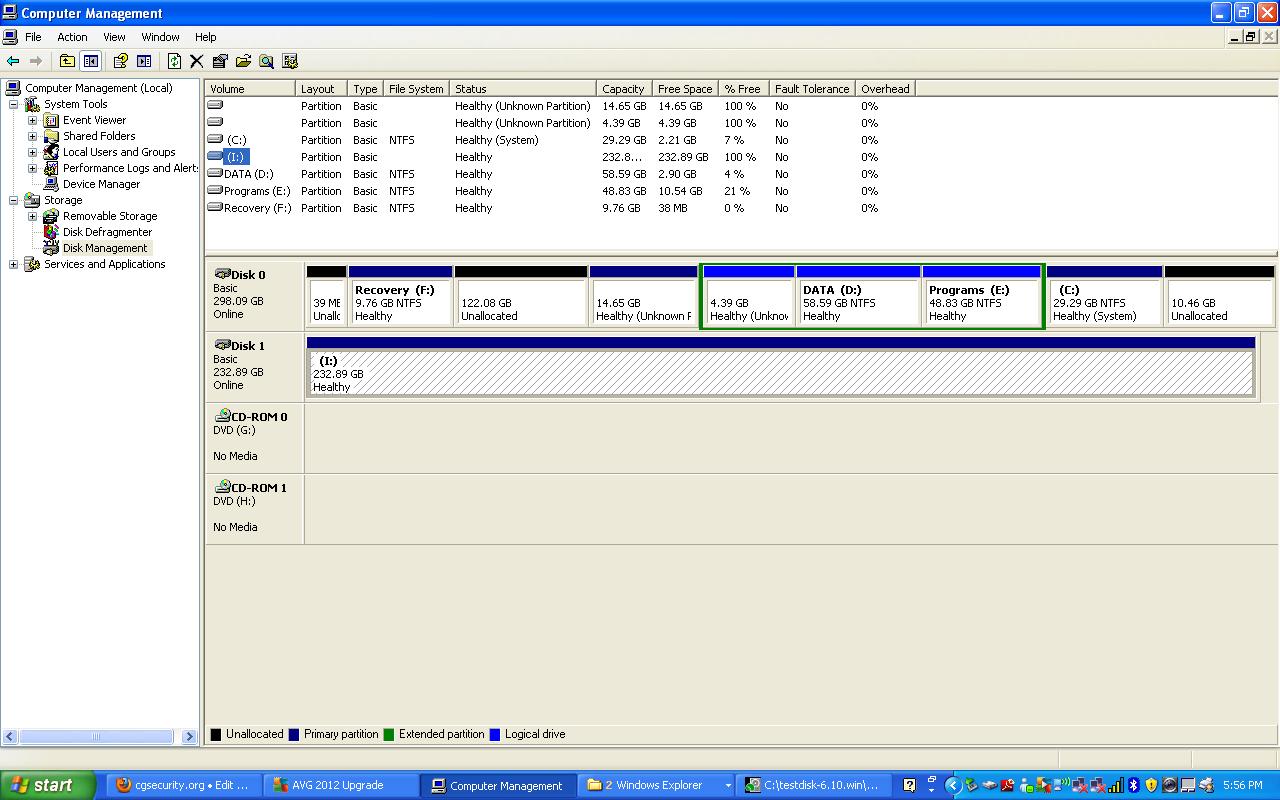Select Device Manager in the tree
The width and height of the screenshot is (1280, 800).
click(101, 184)
